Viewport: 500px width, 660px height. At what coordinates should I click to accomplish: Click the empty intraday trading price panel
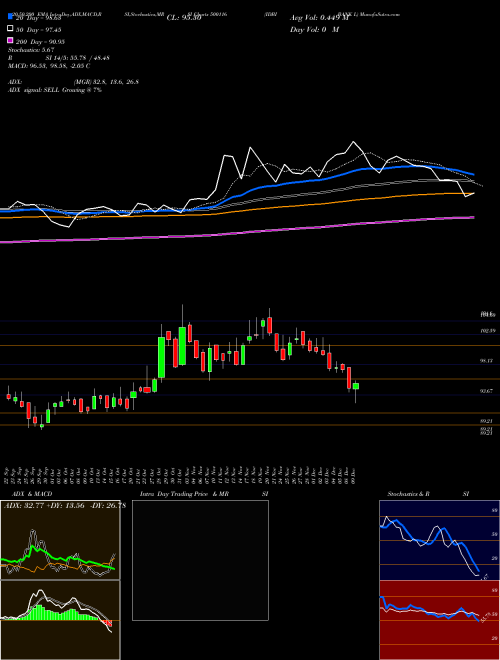(200, 560)
